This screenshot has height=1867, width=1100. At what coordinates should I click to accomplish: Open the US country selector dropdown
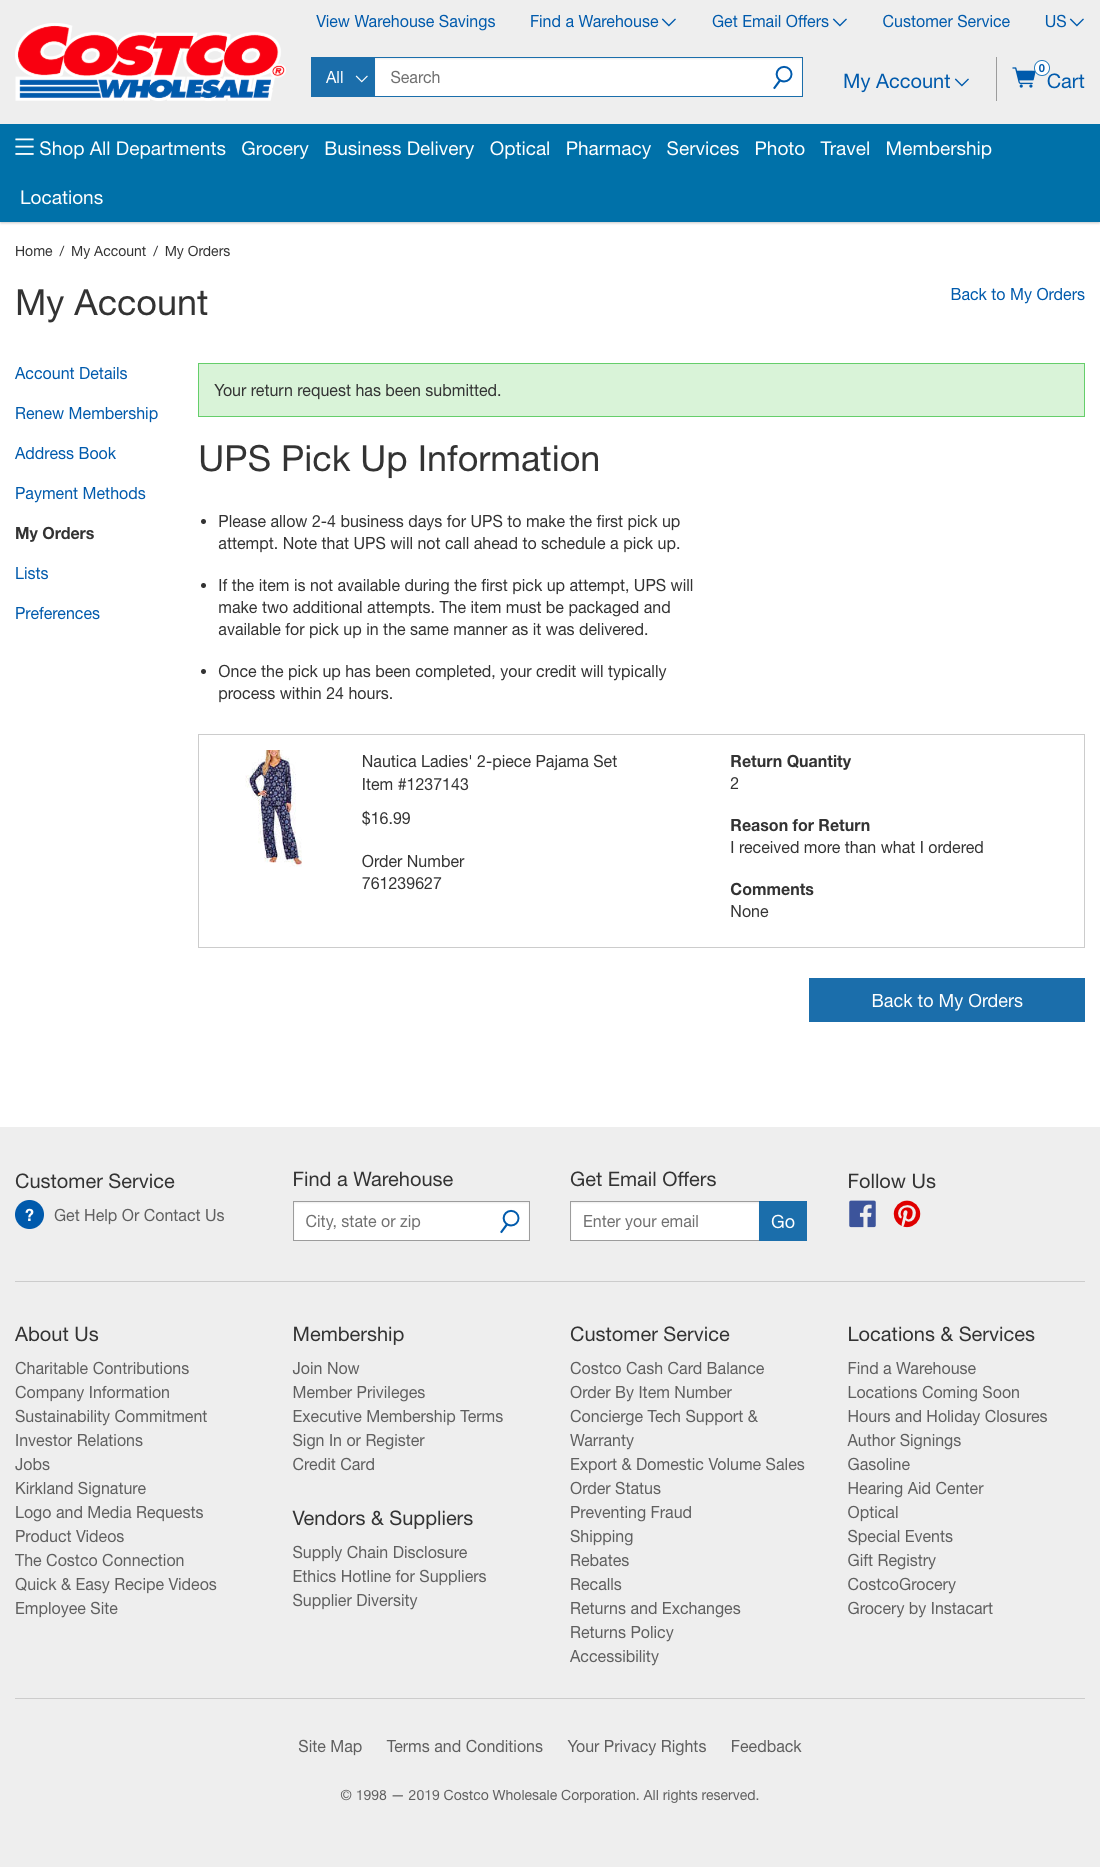tap(1060, 21)
